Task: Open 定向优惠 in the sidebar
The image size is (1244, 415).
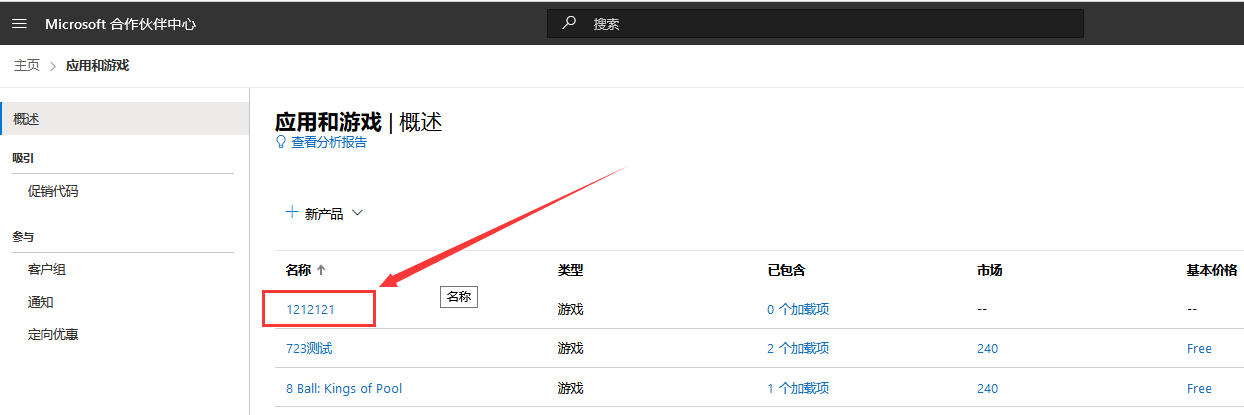Action: (x=53, y=334)
